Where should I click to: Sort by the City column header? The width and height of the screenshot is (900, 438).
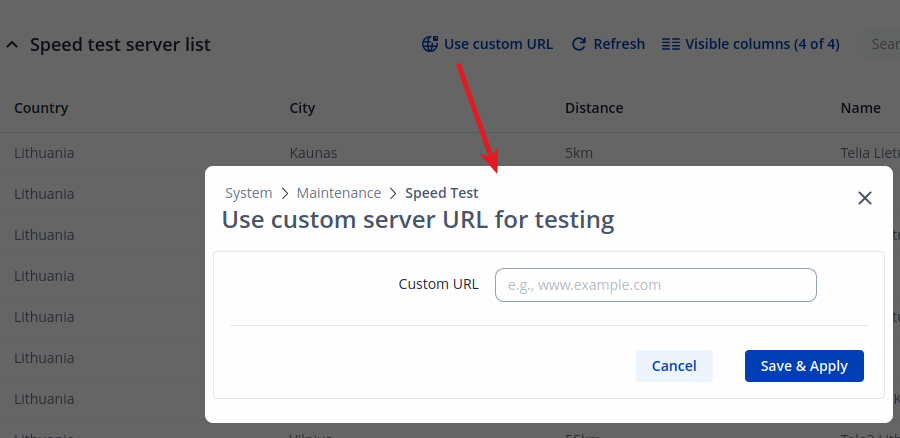pyautogui.click(x=302, y=108)
